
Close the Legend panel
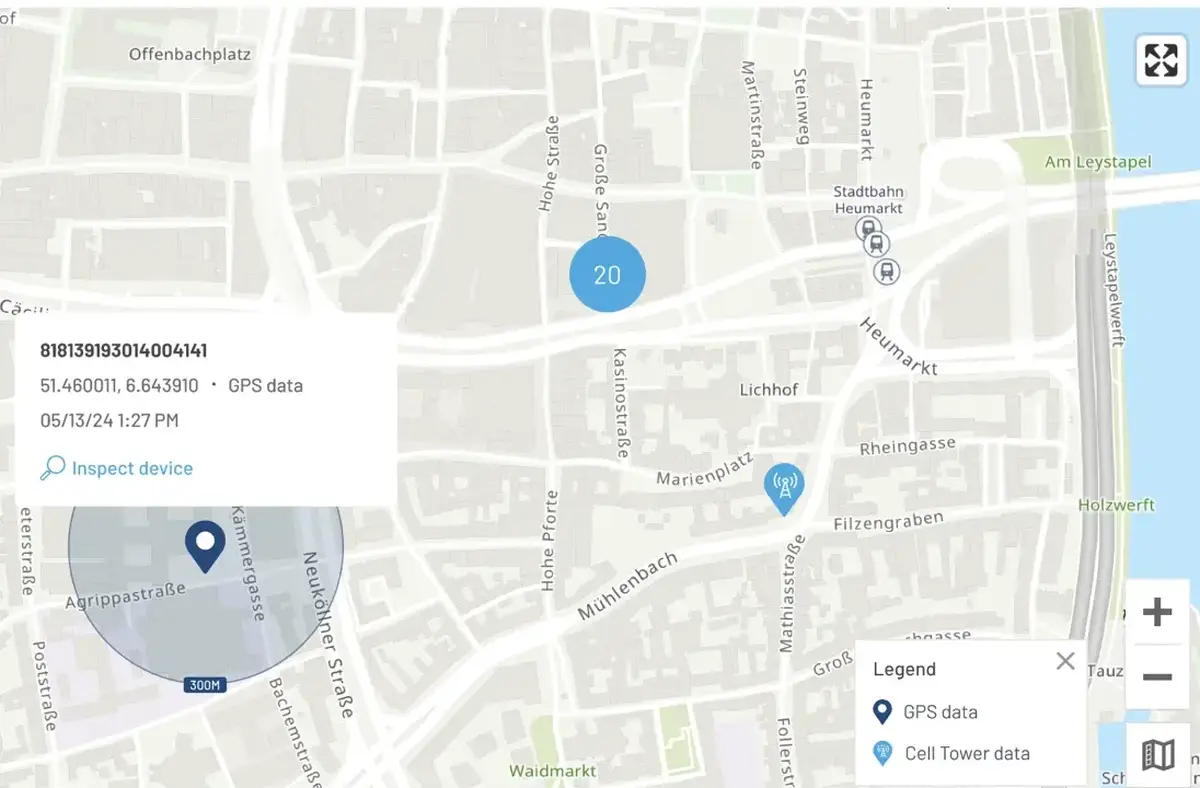pyautogui.click(x=1065, y=661)
